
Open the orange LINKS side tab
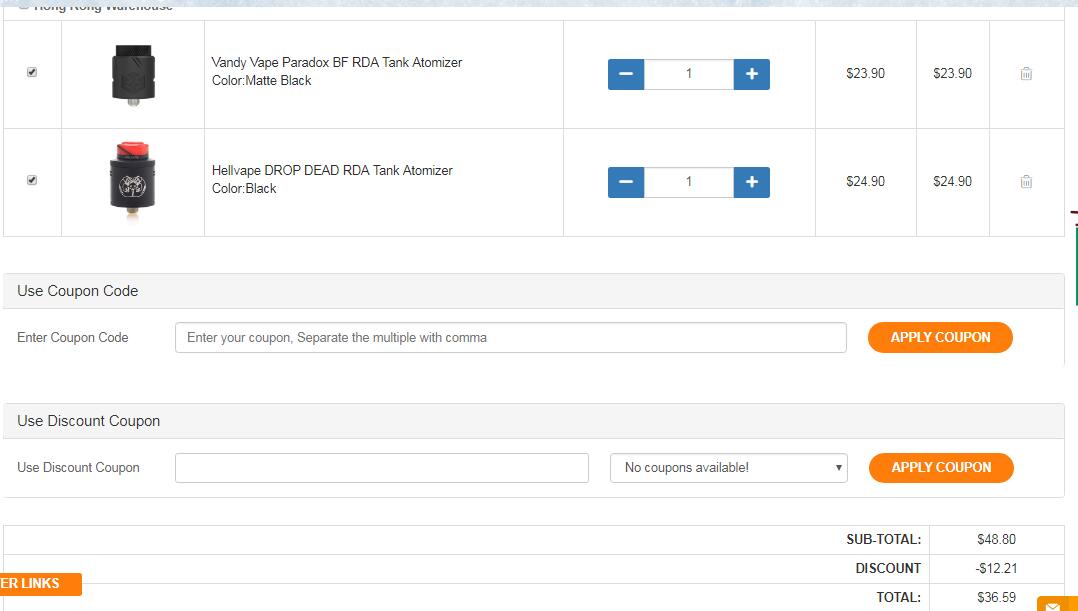(x=41, y=584)
